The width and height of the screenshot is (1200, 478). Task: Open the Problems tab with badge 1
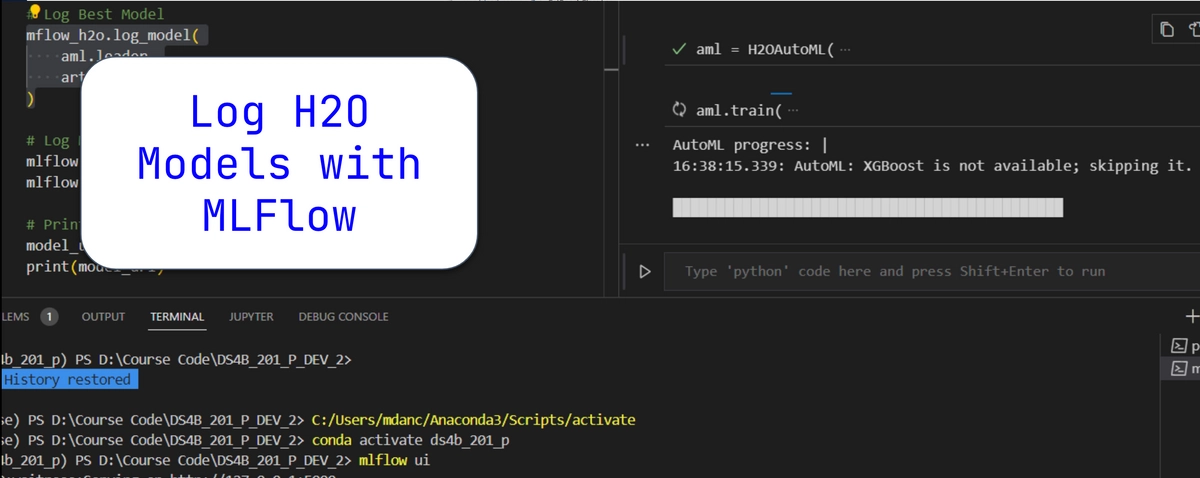(x=30, y=316)
